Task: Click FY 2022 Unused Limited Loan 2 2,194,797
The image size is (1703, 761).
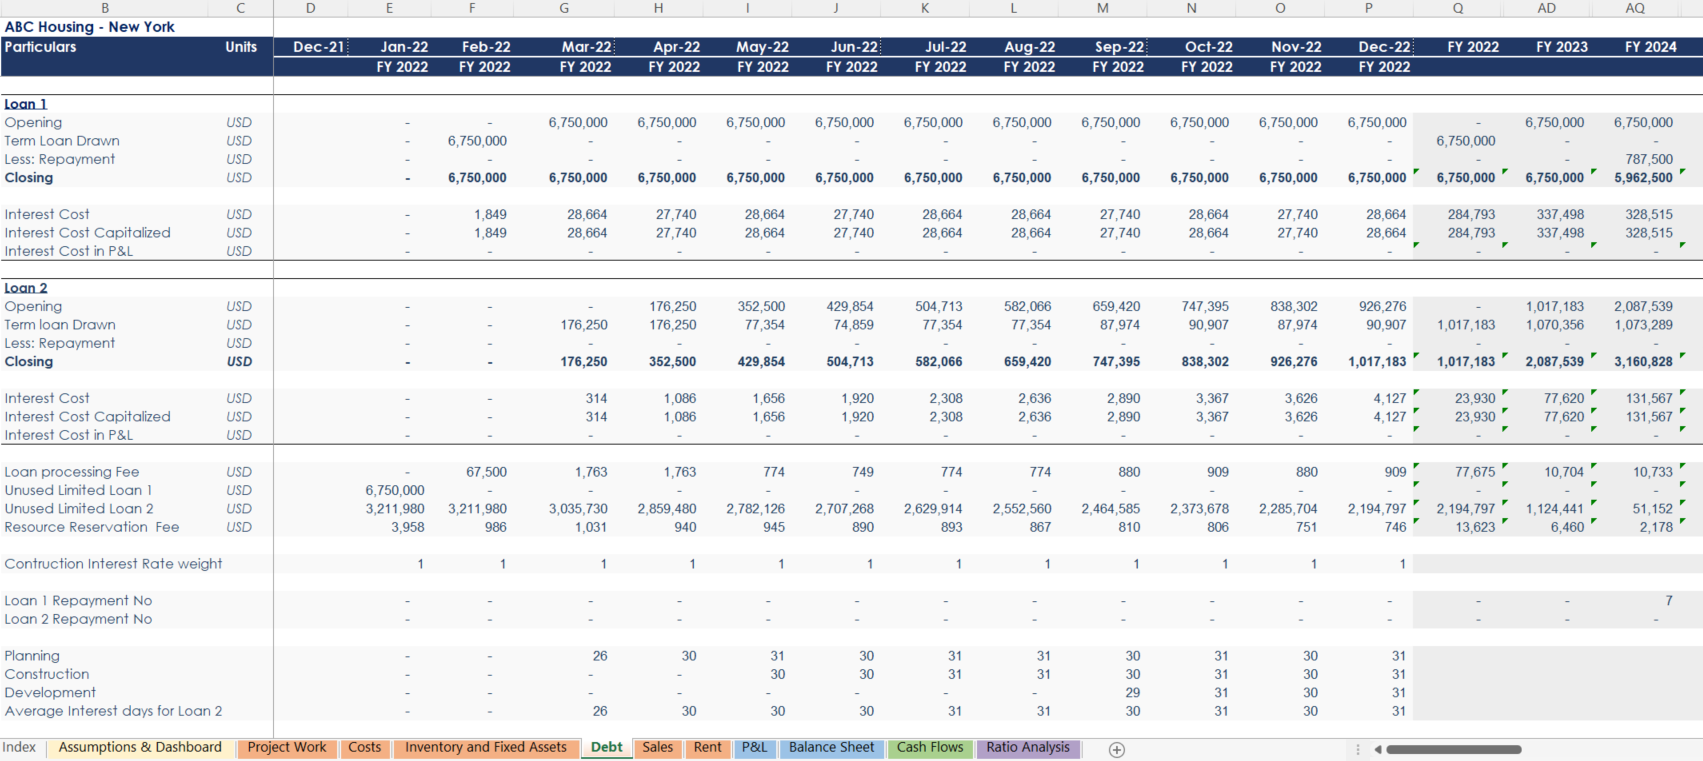Action: (1466, 509)
